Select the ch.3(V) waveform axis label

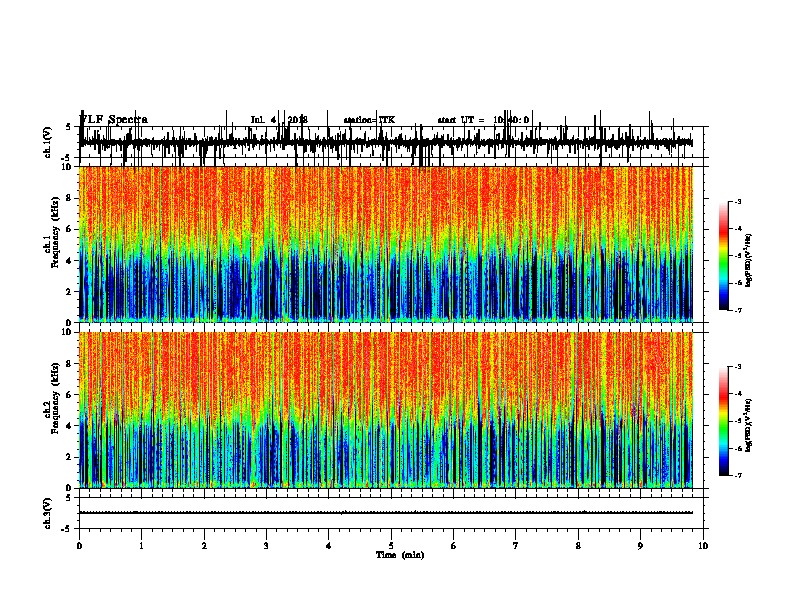click(x=48, y=513)
